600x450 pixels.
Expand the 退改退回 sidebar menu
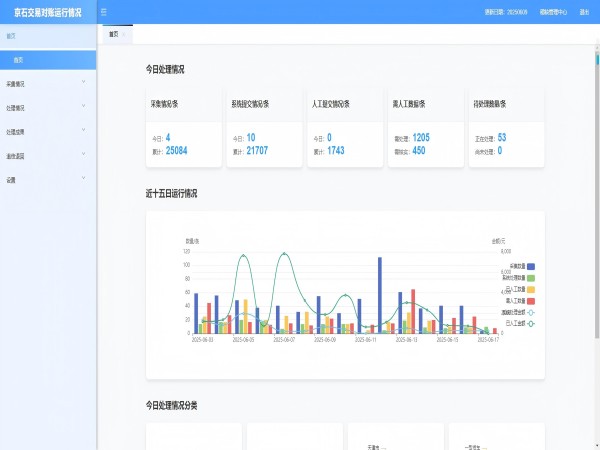pos(47,156)
